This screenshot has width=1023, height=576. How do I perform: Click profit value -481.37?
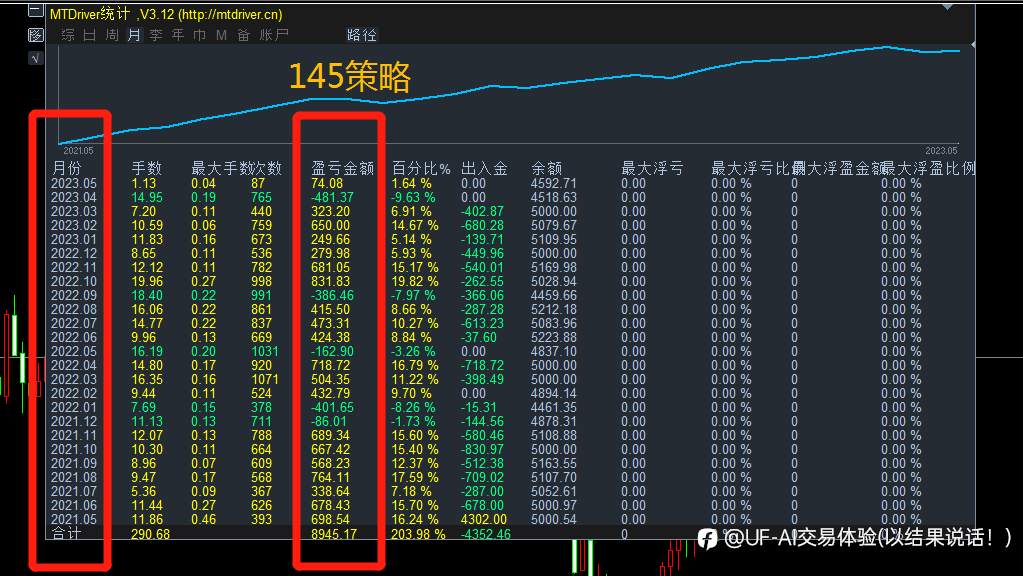332,197
